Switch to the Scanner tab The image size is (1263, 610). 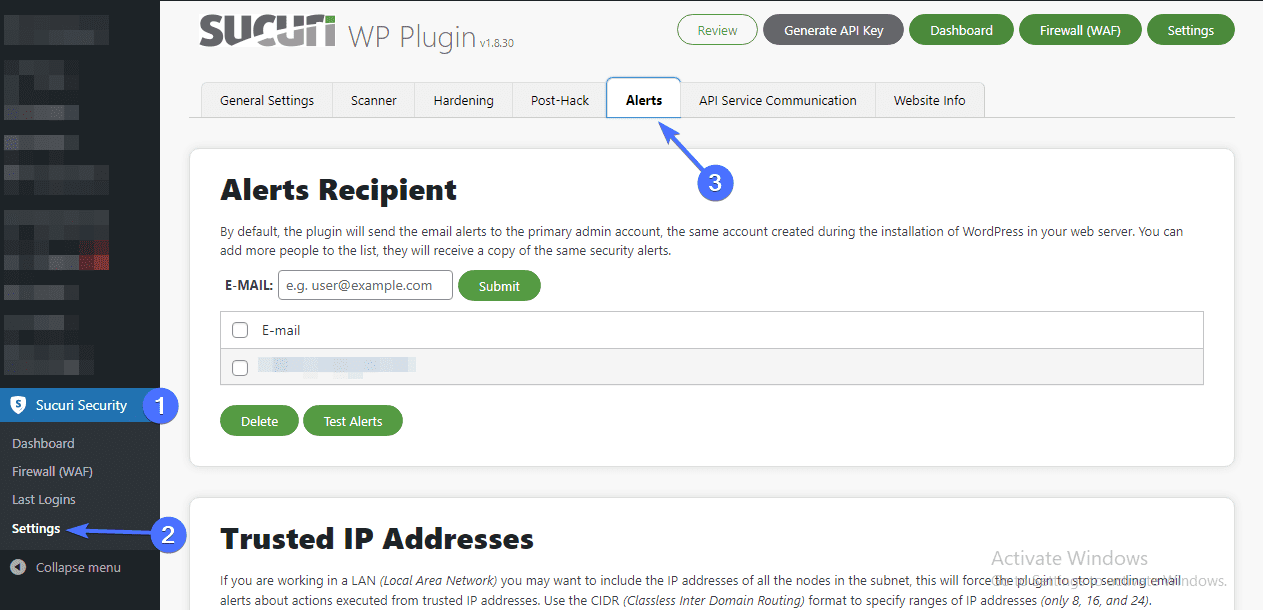point(374,100)
